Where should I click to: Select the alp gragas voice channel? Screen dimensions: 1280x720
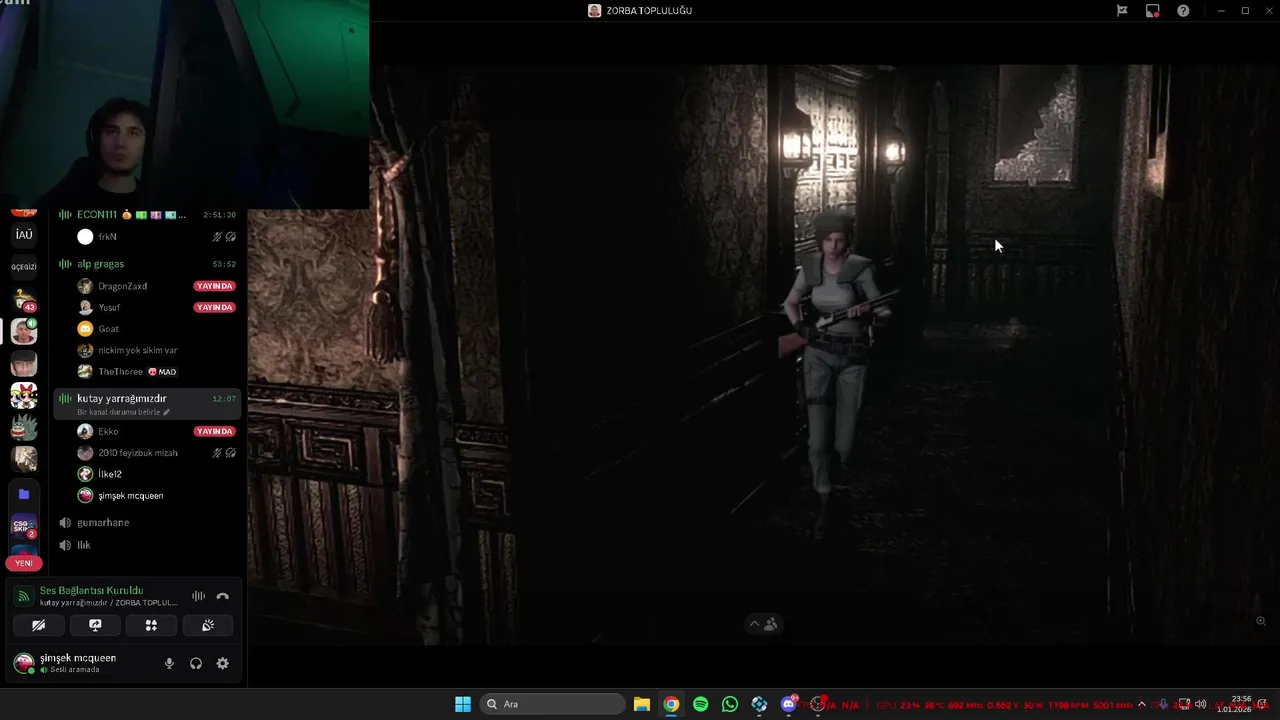pyautogui.click(x=147, y=264)
